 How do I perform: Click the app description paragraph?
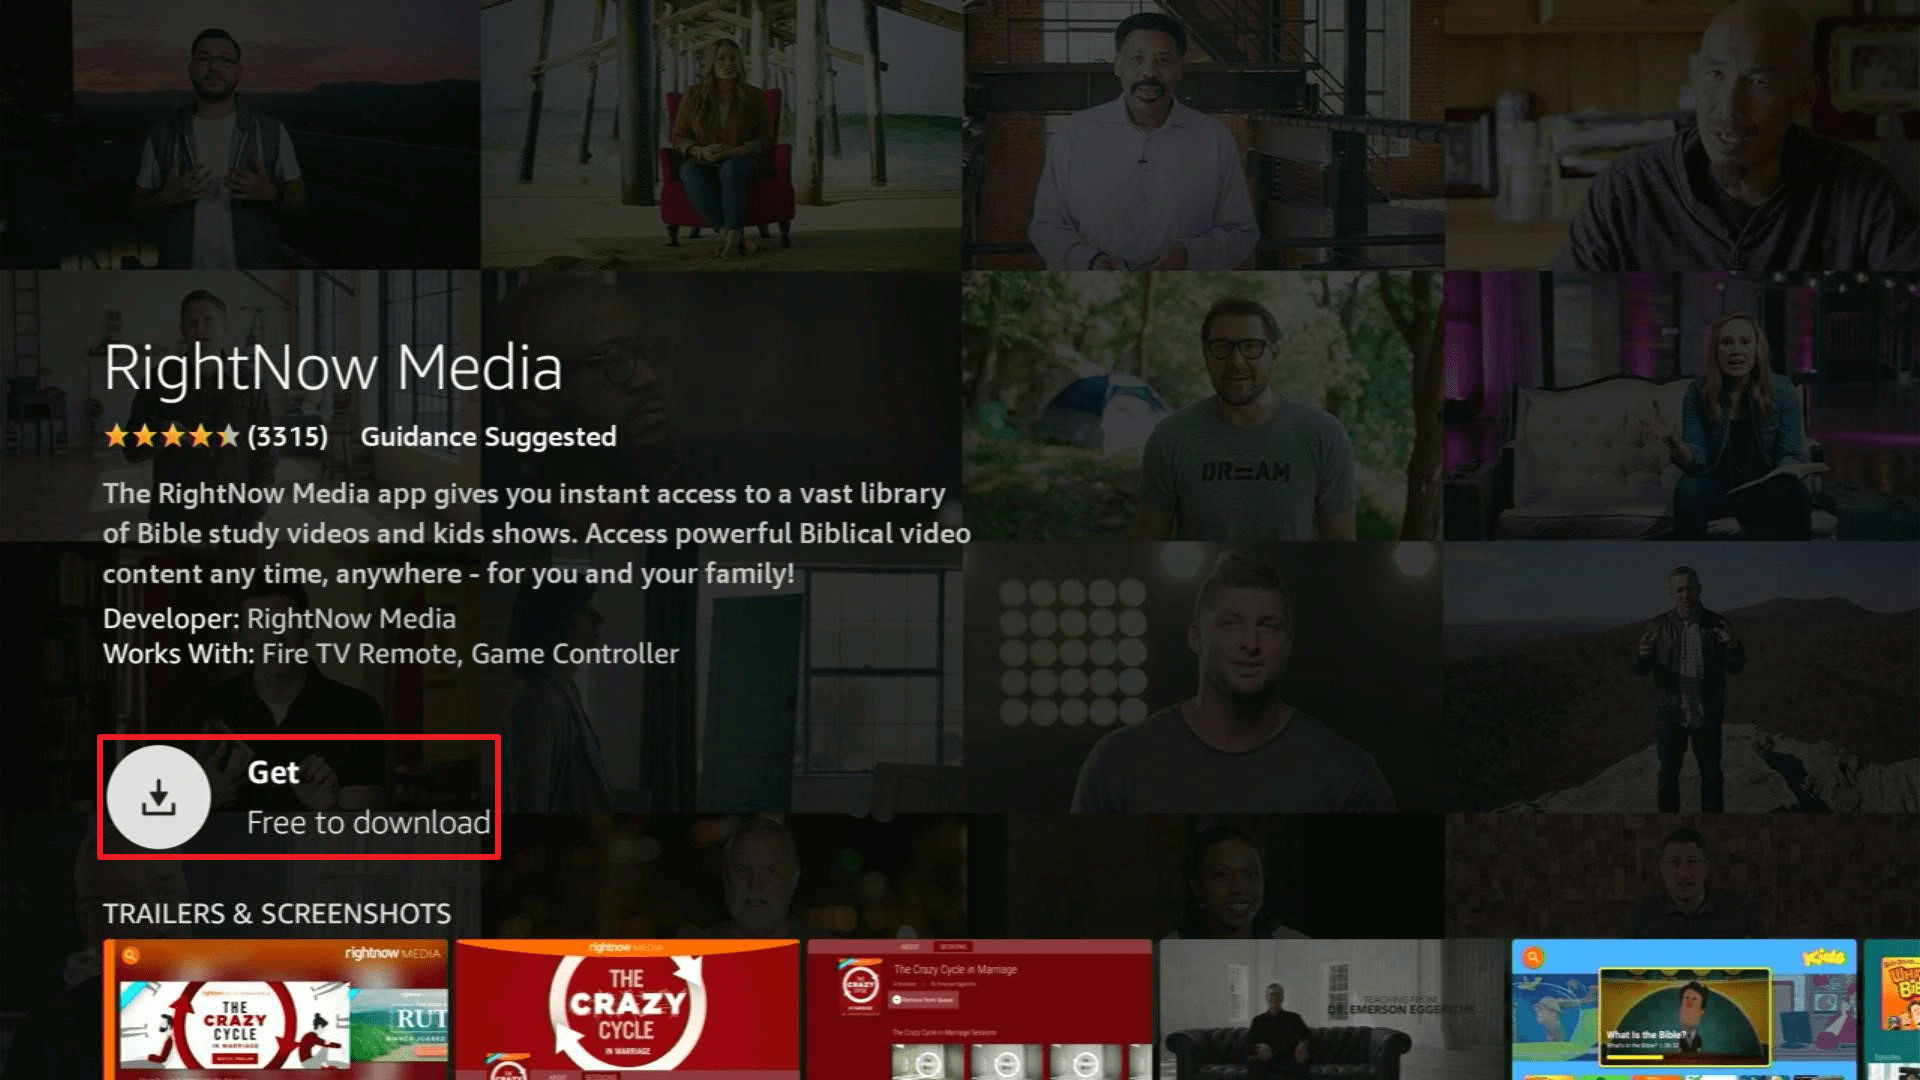point(537,533)
